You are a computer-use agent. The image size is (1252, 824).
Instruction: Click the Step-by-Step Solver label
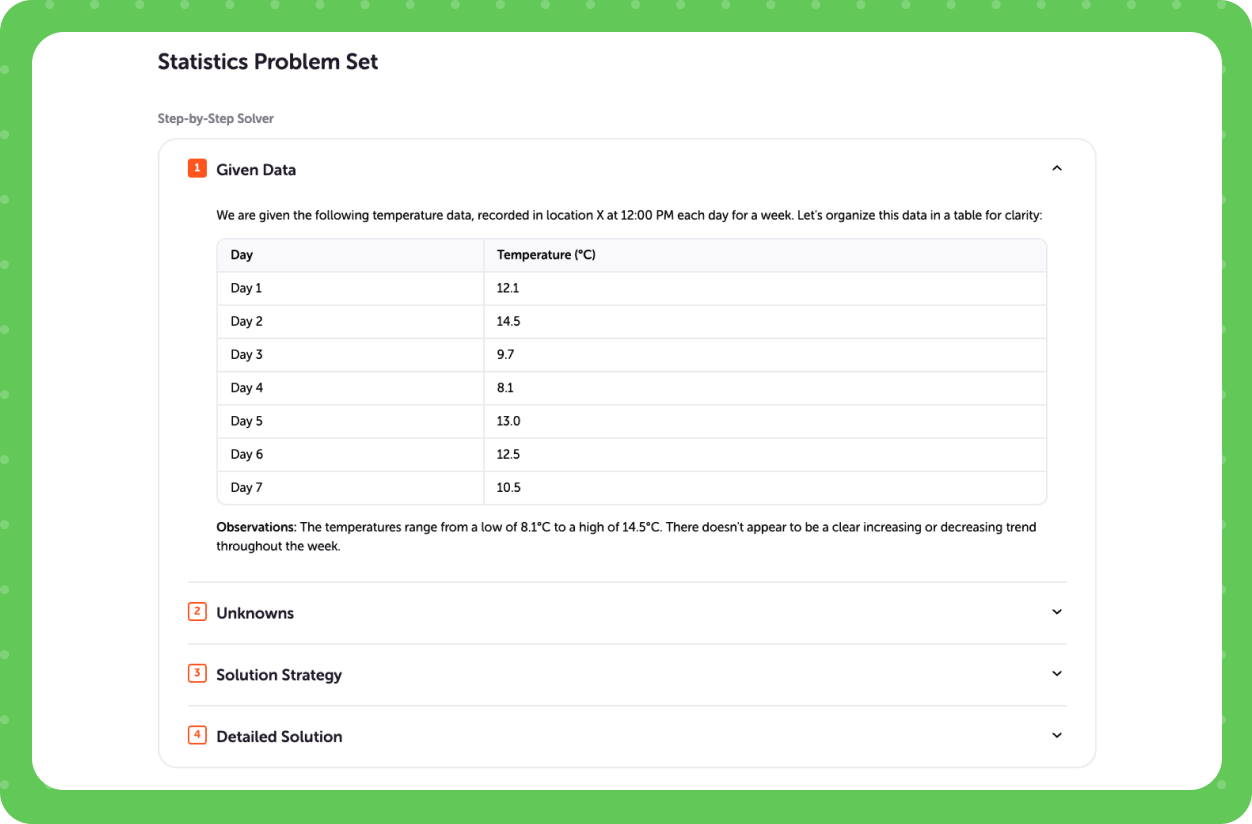[215, 118]
